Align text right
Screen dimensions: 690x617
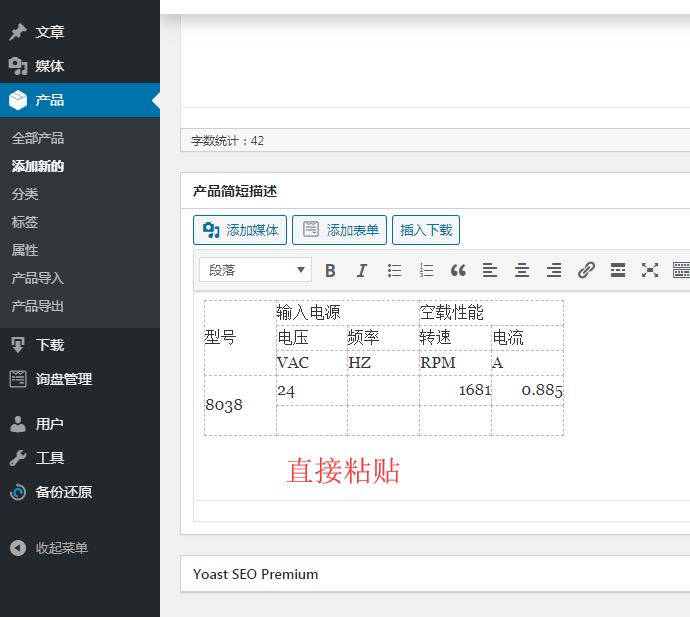tap(554, 270)
